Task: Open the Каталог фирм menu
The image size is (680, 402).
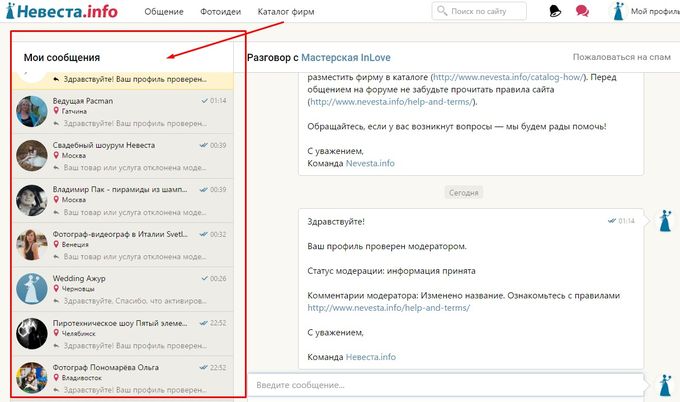Action: pyautogui.click(x=286, y=12)
